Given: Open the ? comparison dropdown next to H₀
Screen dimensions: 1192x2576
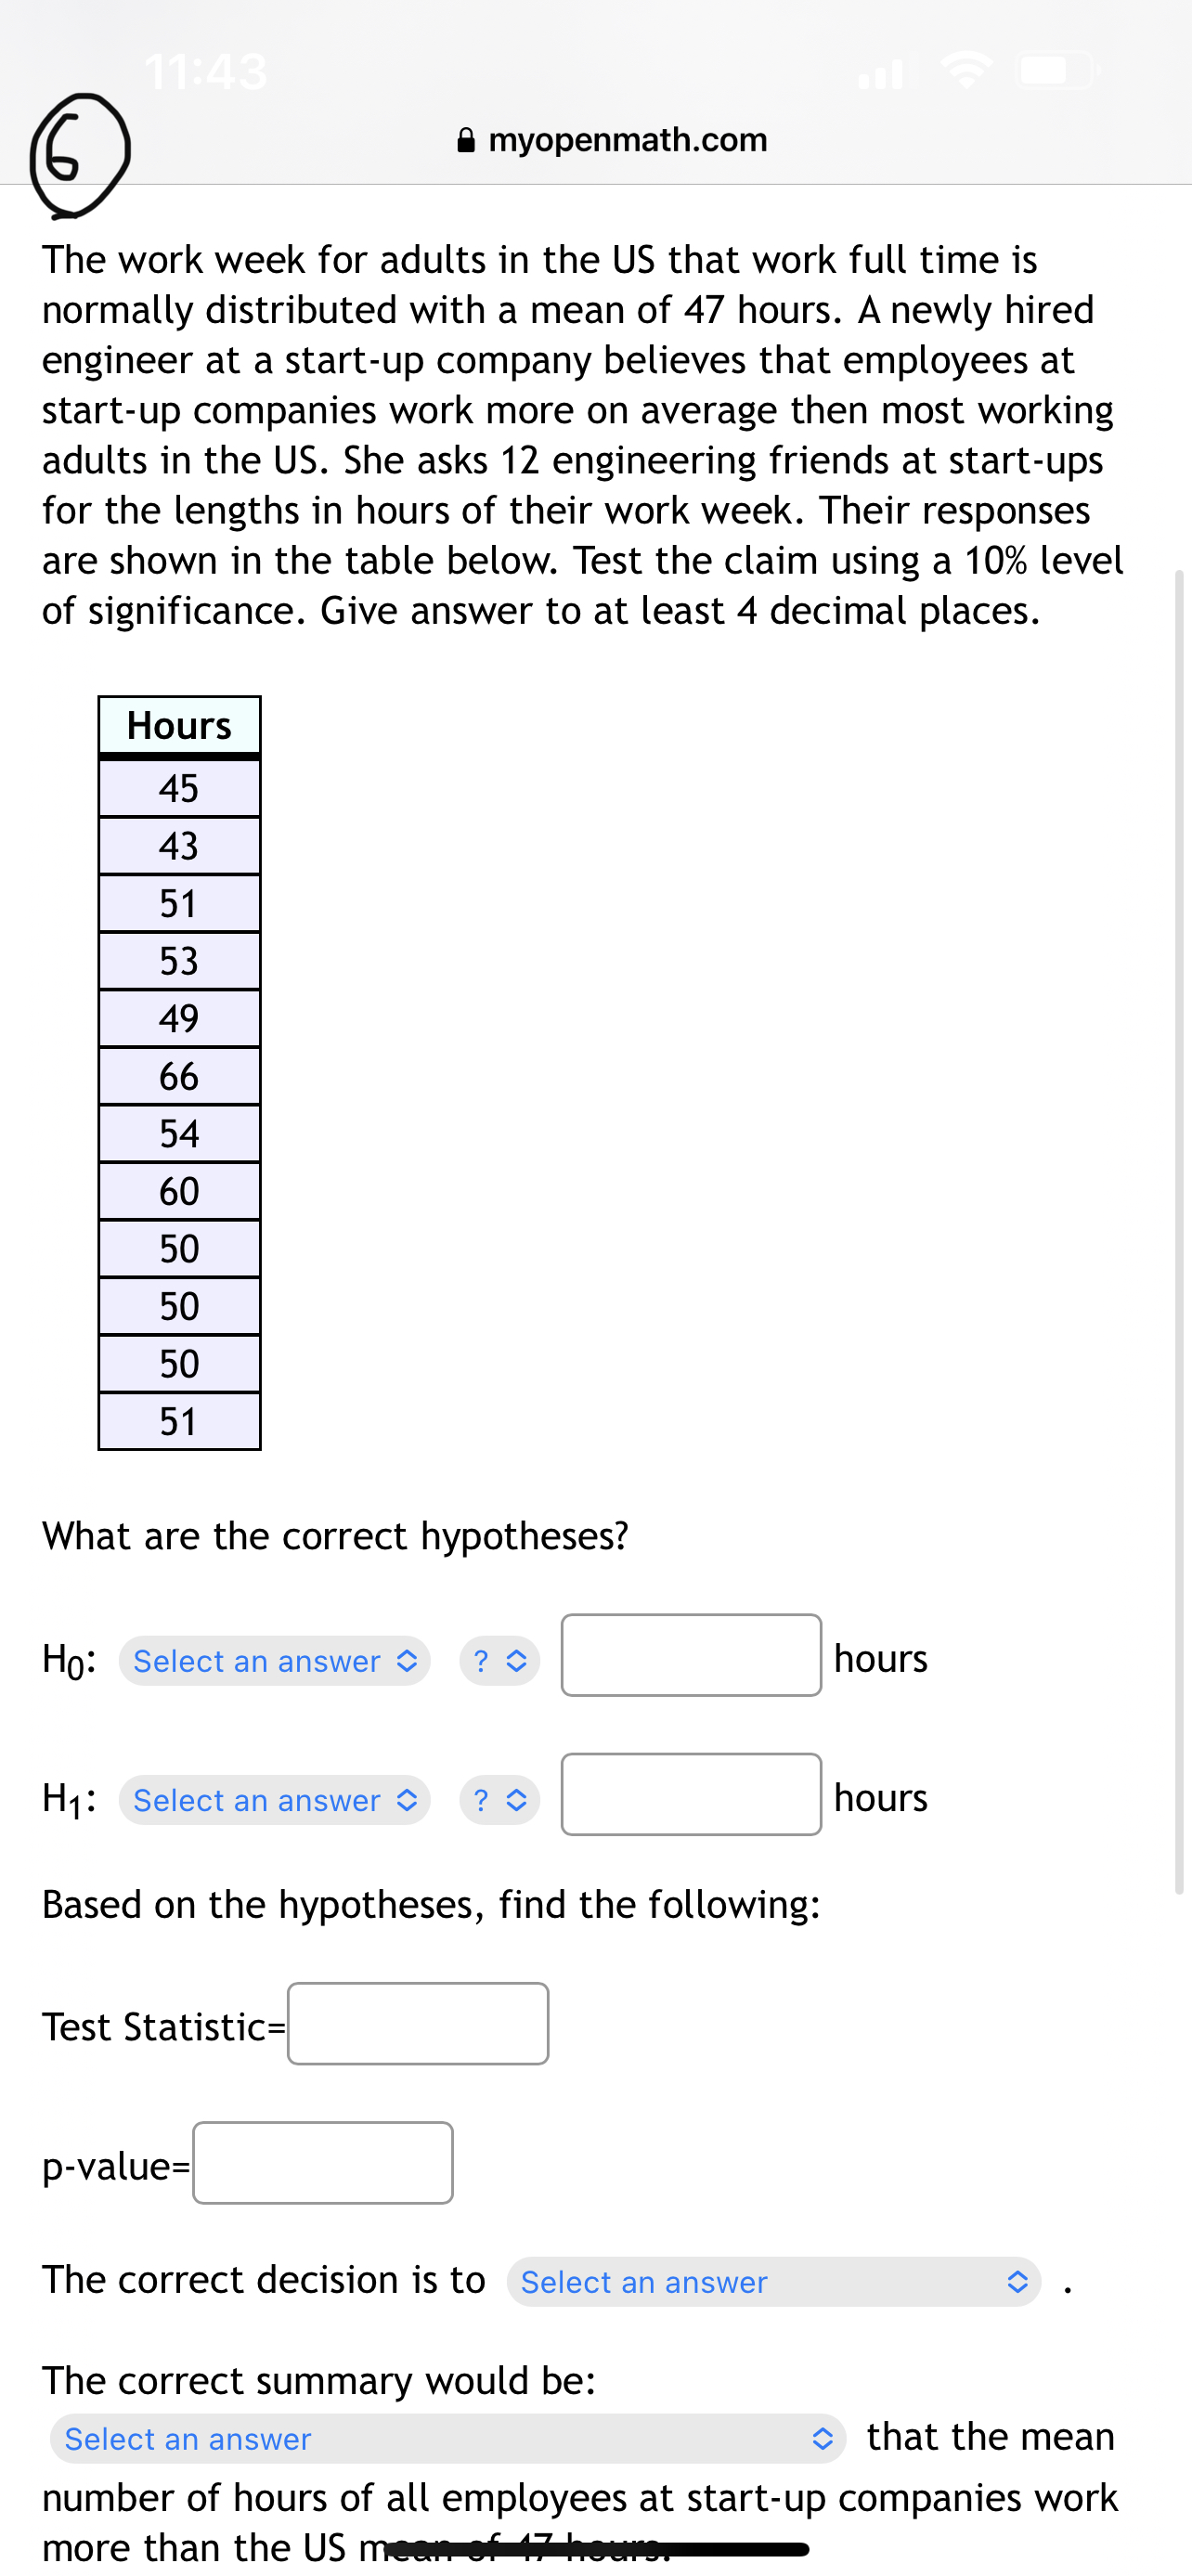Looking at the screenshot, I should (499, 1660).
